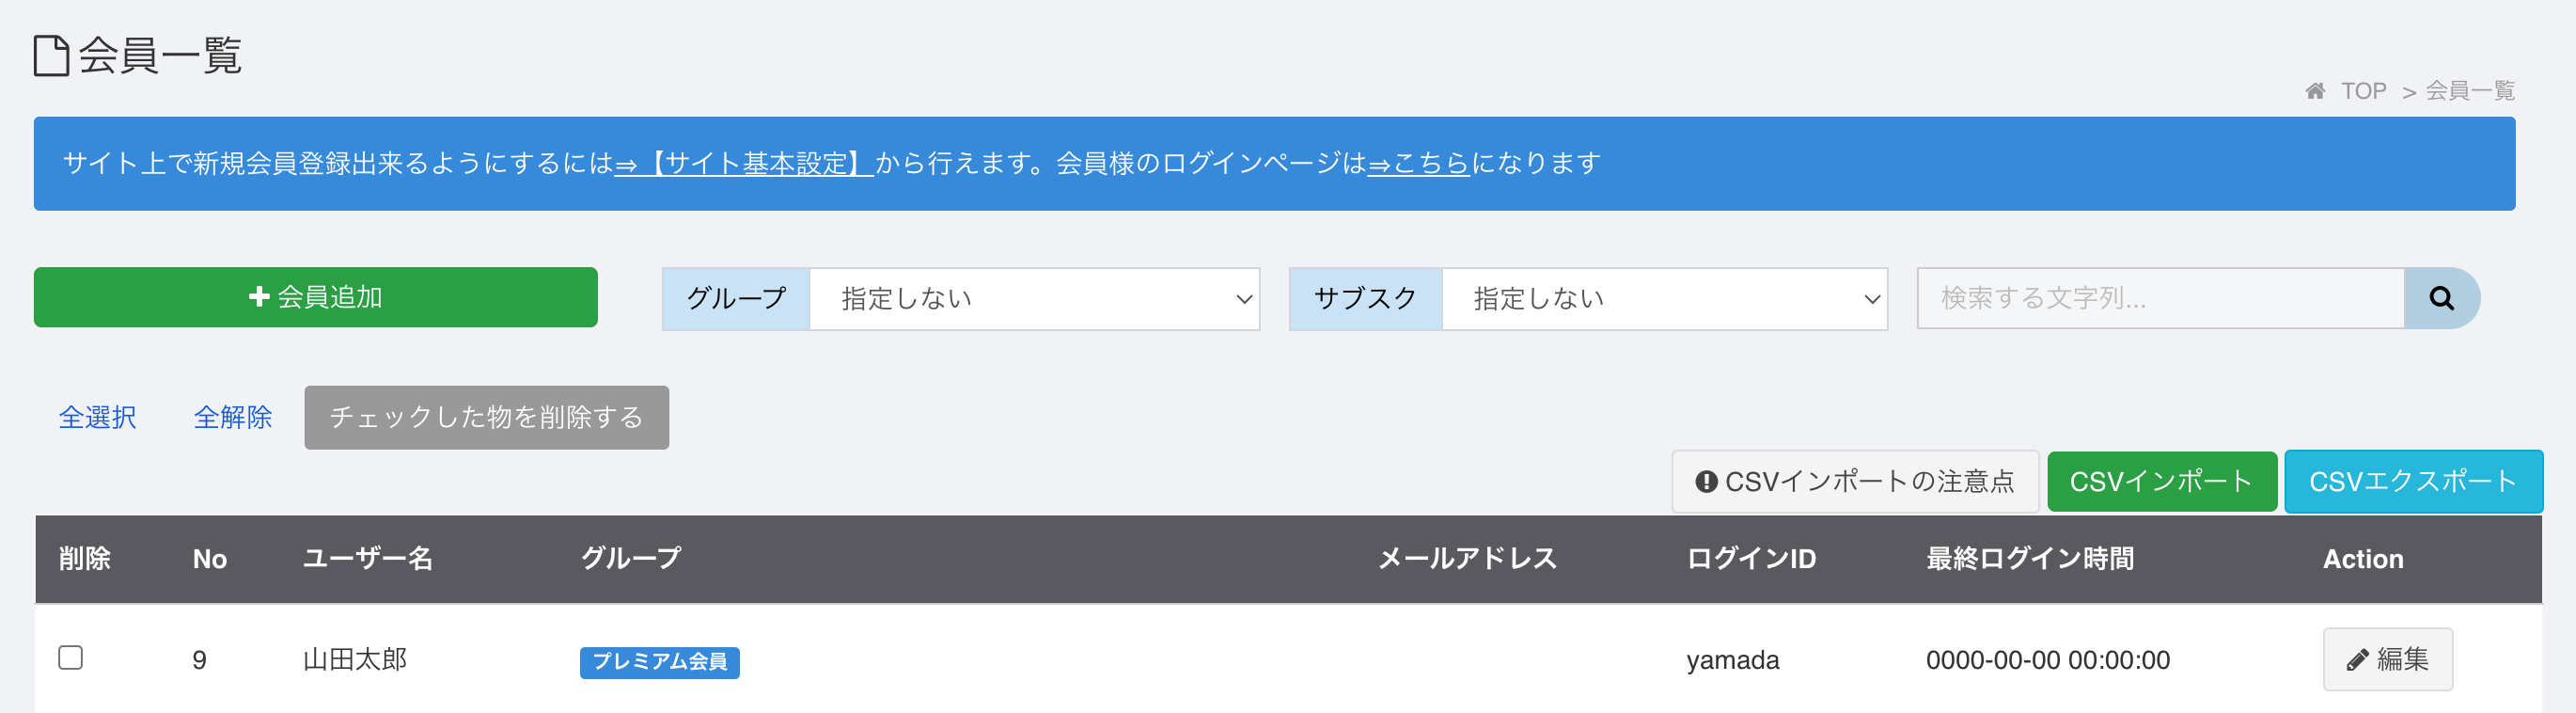Click the pencil icon on 編集 button

[2357, 660]
